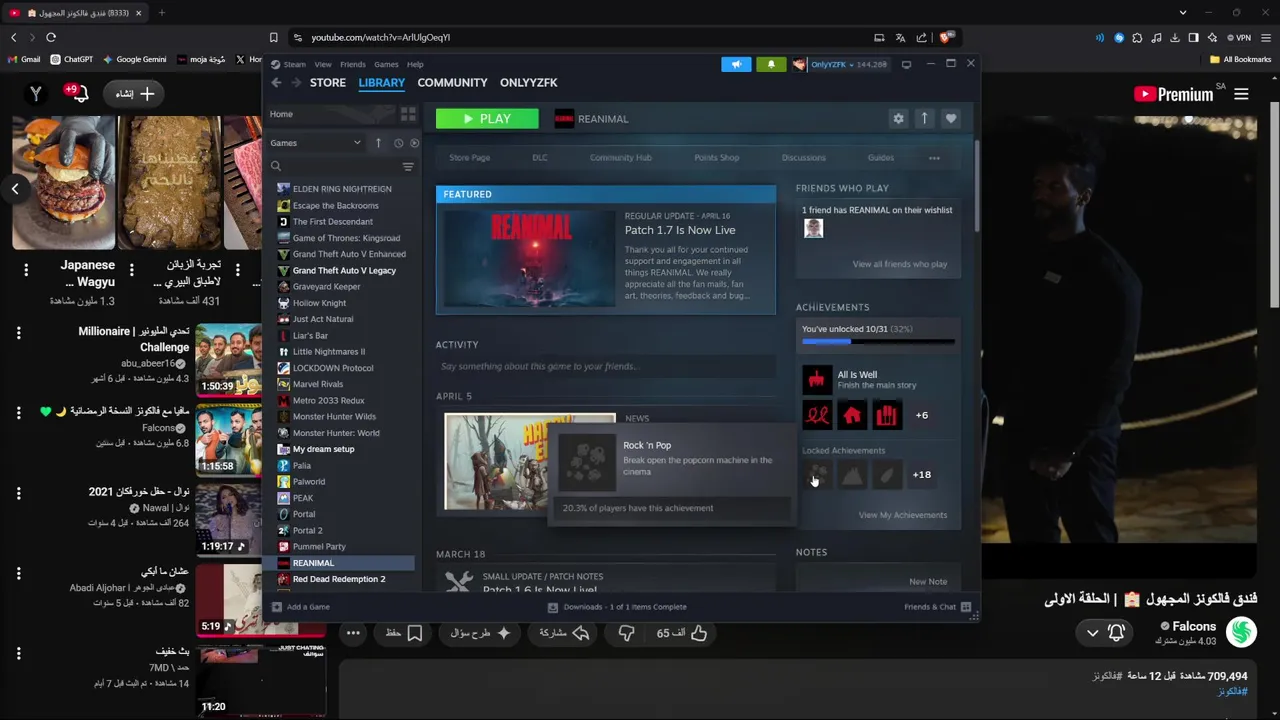Open the COMMUNITY tab in Steam

pyautogui.click(x=452, y=83)
